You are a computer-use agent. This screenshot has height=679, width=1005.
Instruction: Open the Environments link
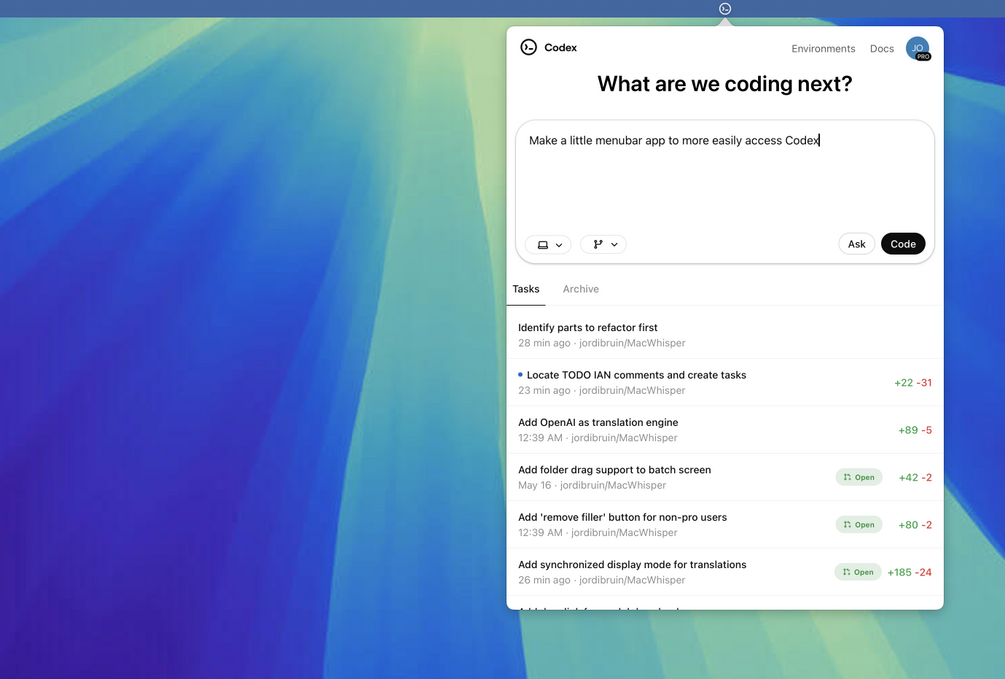[823, 49]
